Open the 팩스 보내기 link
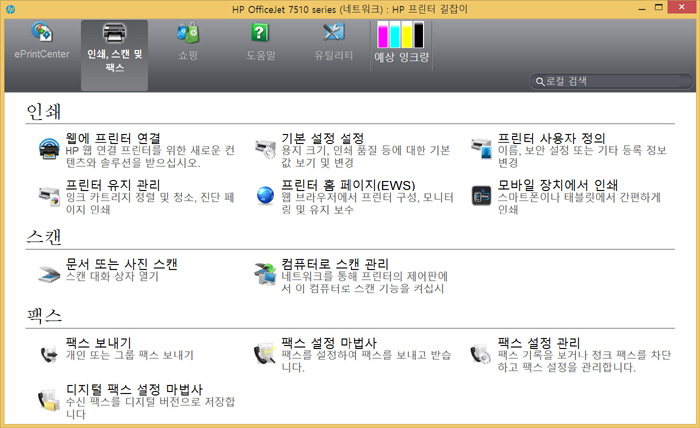700x428 pixels. pyautogui.click(x=99, y=343)
